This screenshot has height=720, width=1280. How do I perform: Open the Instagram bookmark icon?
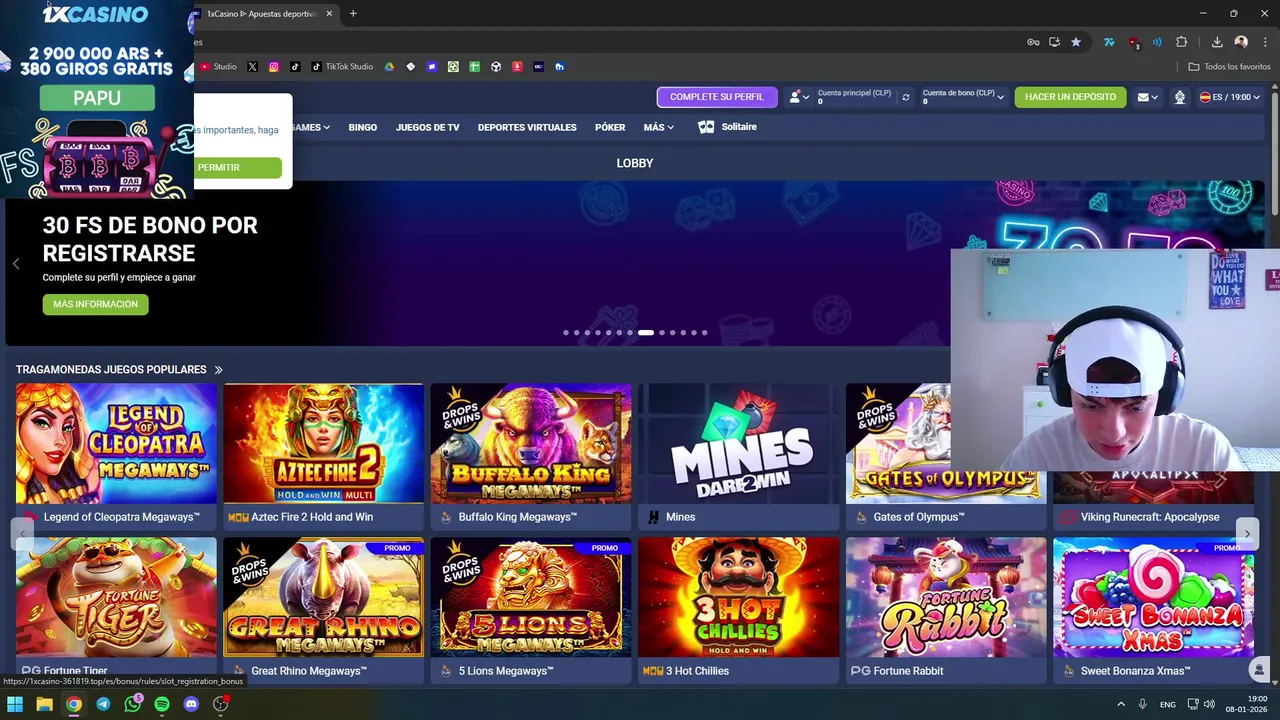pyautogui.click(x=273, y=67)
